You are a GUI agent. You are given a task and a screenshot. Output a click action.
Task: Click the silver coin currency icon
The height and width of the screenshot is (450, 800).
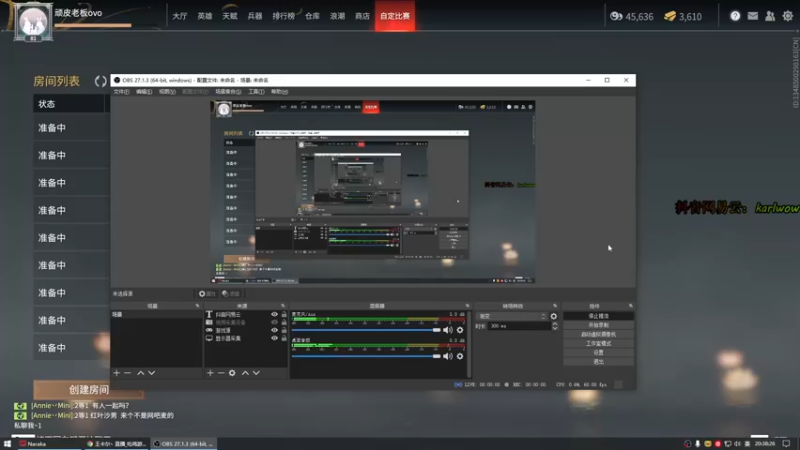click(616, 16)
